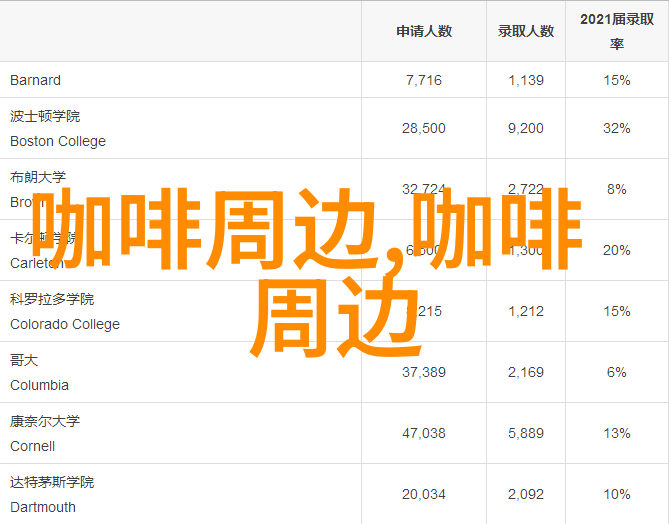
Task: Click the 波士顿学院 Chinese name
Action: [x=45, y=116]
